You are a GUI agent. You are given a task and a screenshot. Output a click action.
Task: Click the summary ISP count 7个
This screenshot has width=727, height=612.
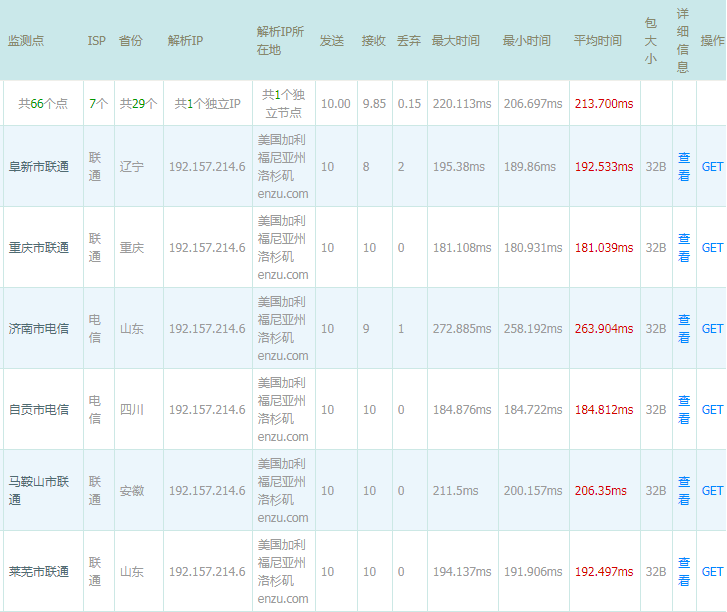(x=99, y=104)
